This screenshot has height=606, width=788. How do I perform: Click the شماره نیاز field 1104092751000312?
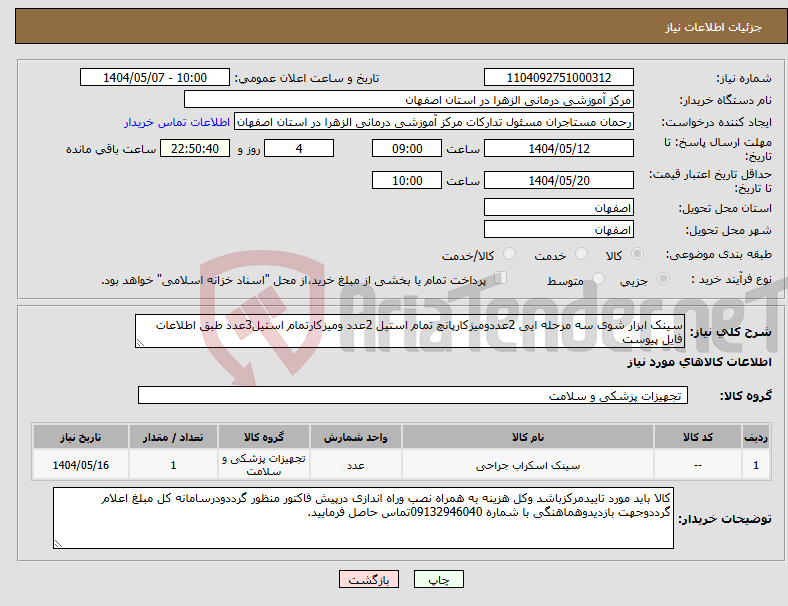[x=559, y=77]
